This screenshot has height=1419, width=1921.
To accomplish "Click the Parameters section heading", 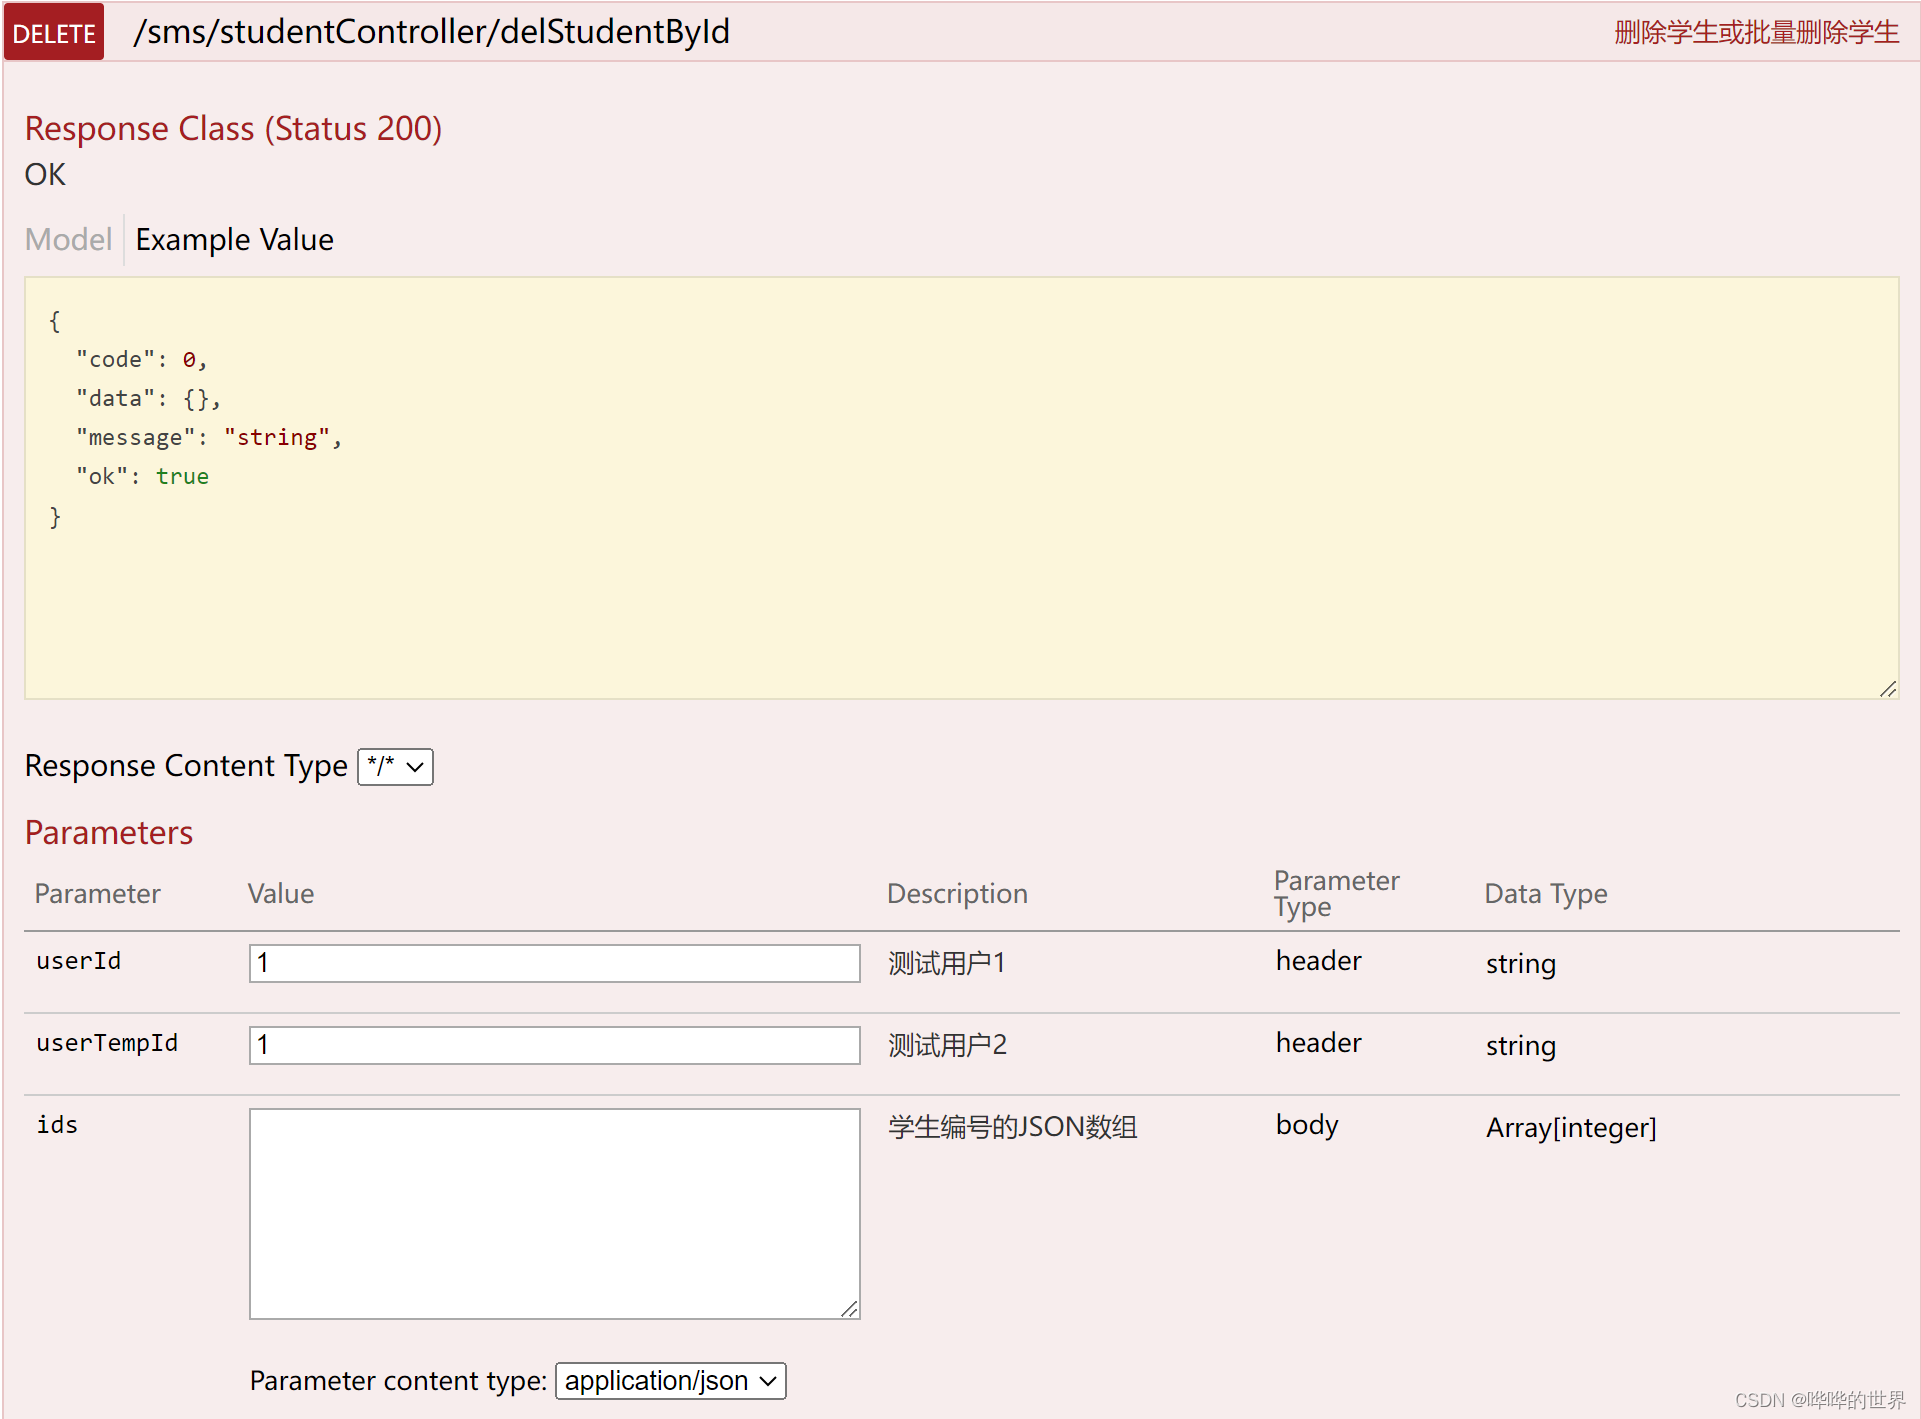I will [109, 833].
